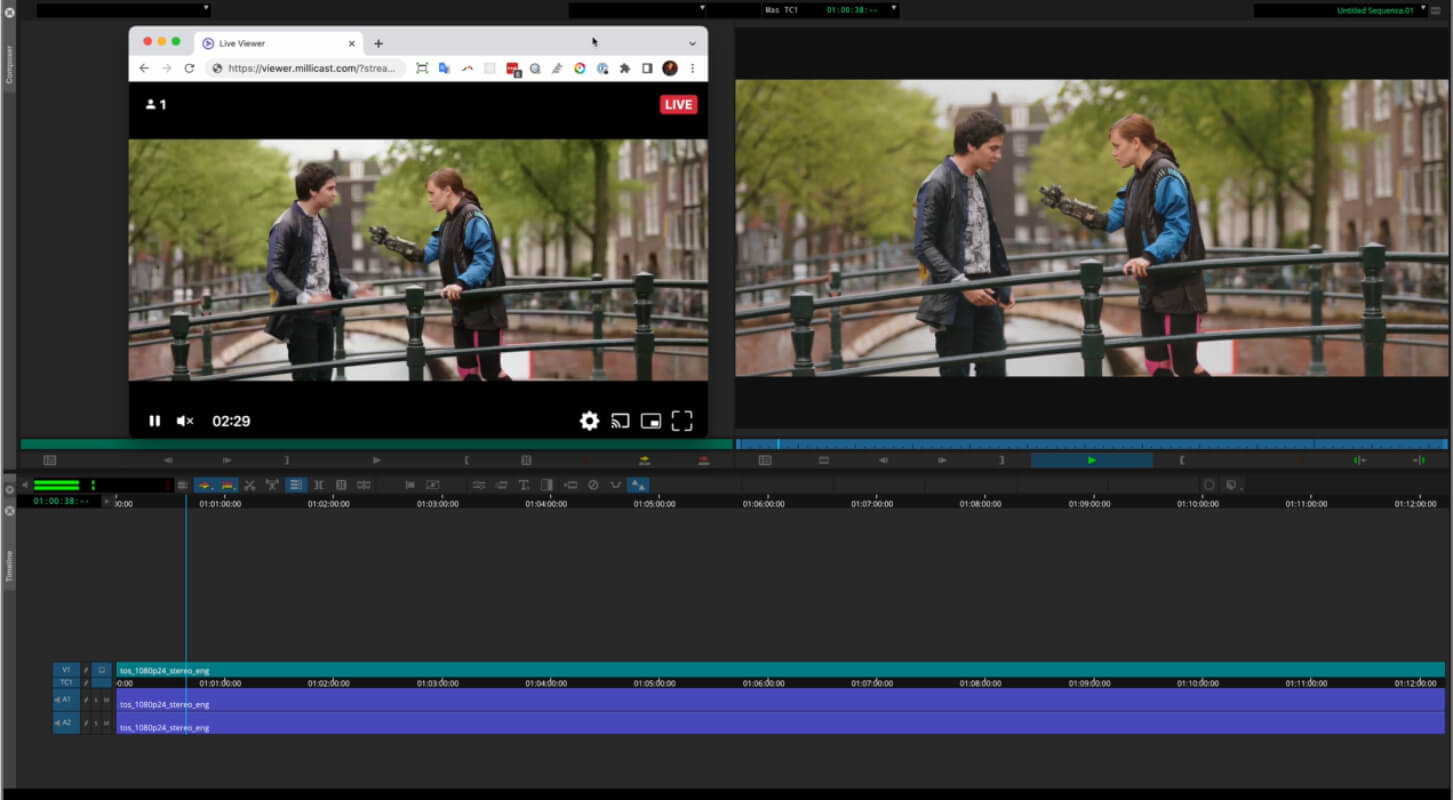The image size is (1453, 800).
Task: Select the tos_1080p24_stereo_eng clip on A1
Action: pyautogui.click(x=781, y=700)
